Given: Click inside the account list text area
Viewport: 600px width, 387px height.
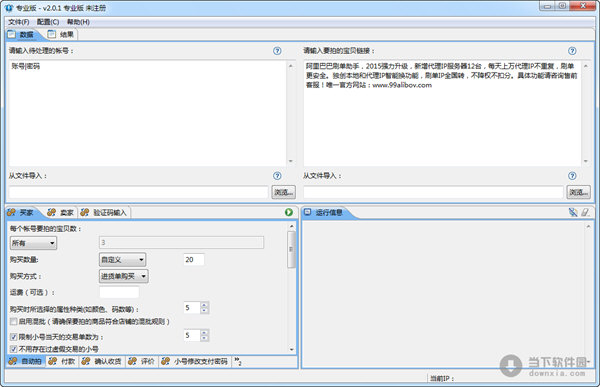Looking at the screenshot, I should pyautogui.click(x=147, y=113).
